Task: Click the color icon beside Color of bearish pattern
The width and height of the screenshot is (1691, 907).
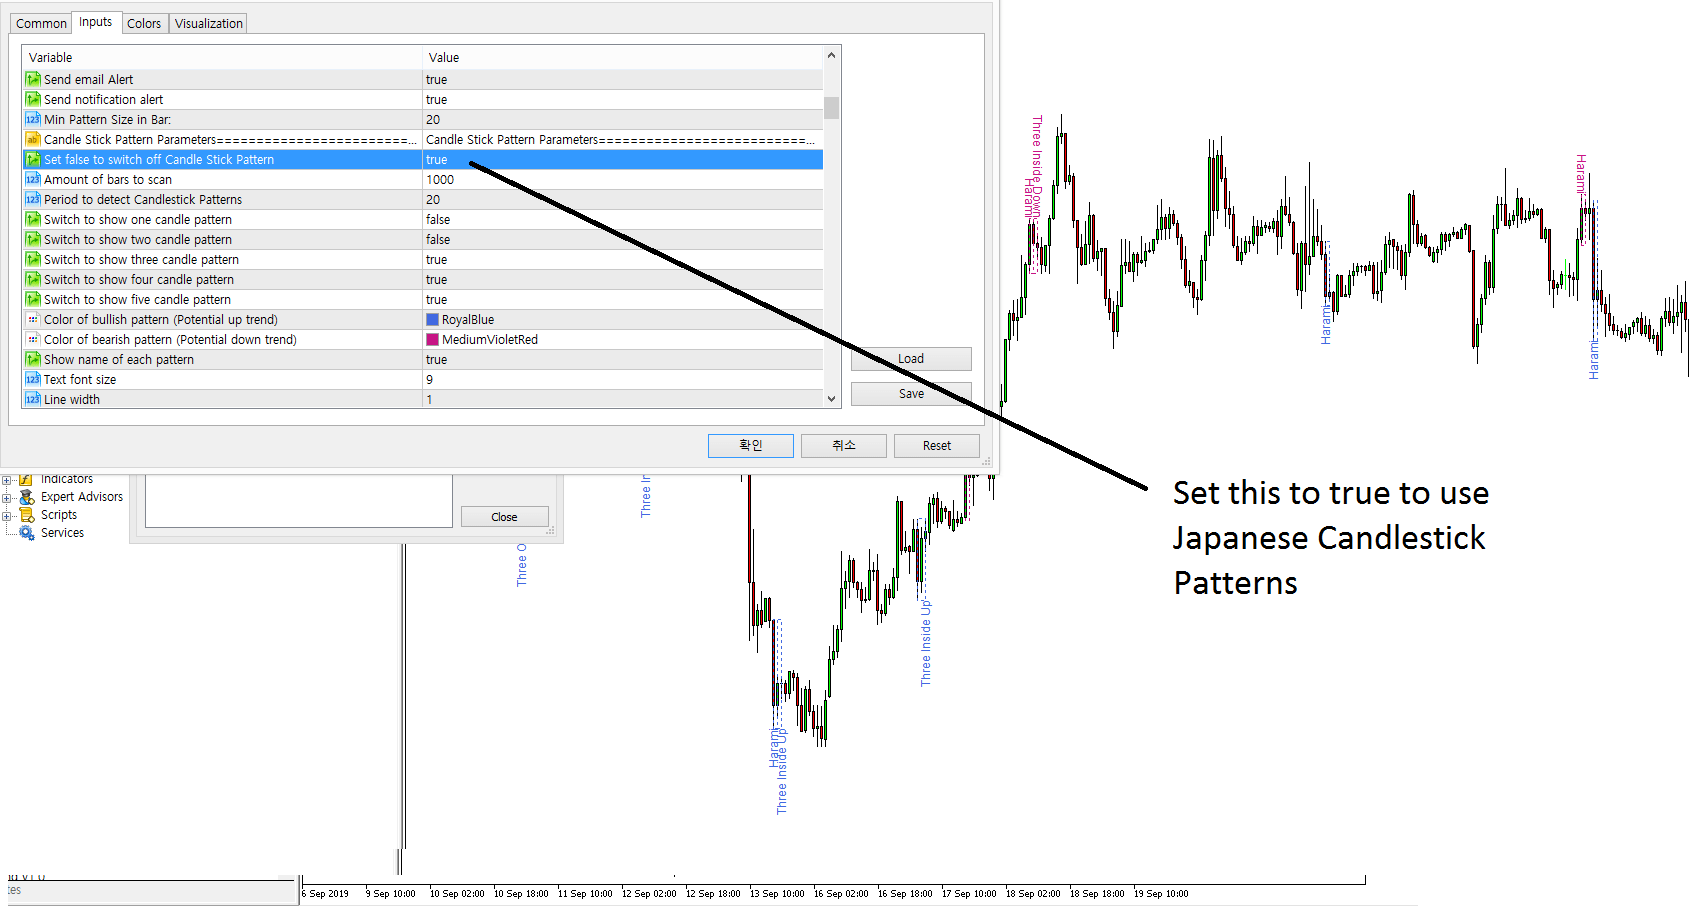Action: (x=33, y=339)
